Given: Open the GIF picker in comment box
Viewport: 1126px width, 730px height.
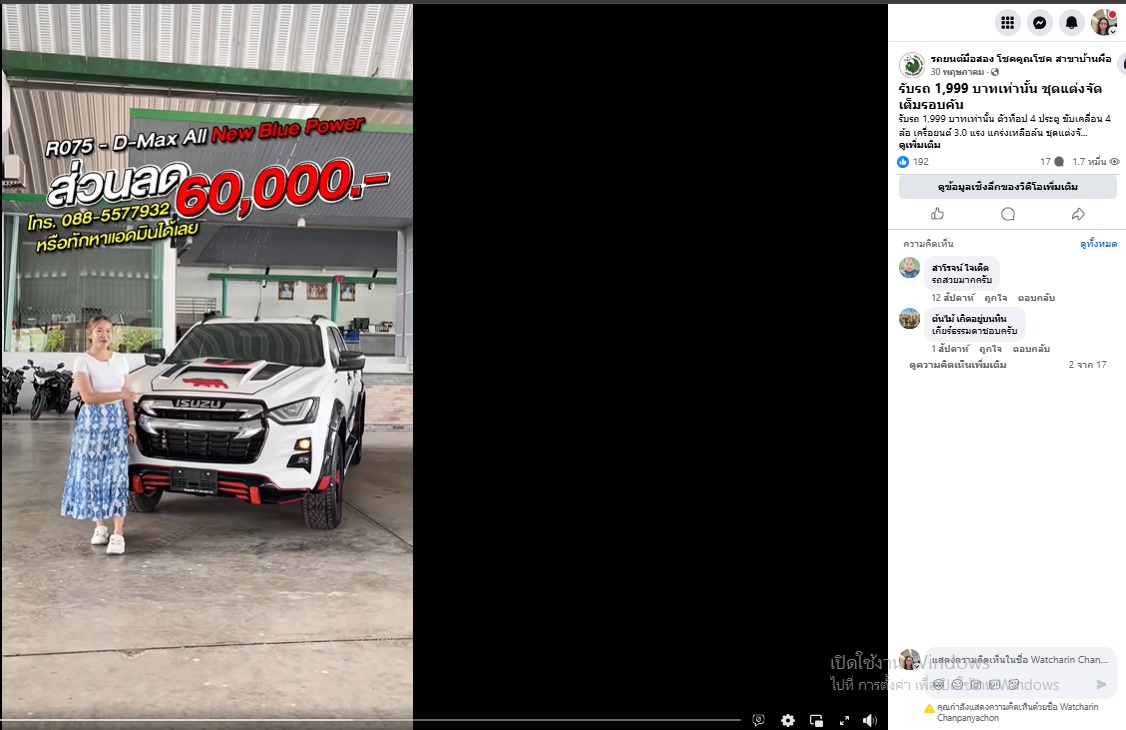Looking at the screenshot, I should click(x=995, y=684).
